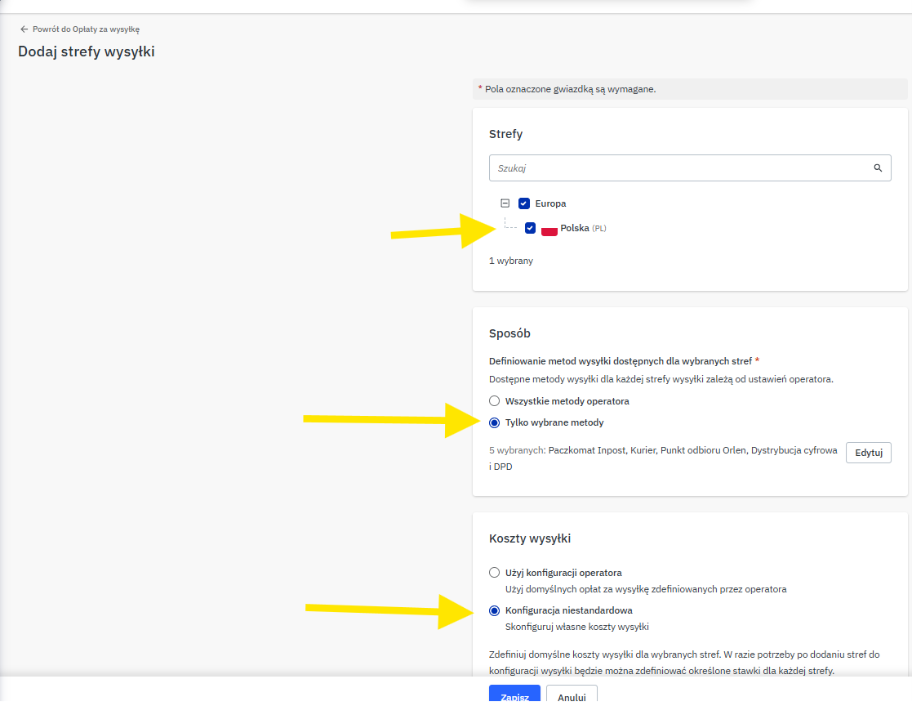Collapse the Europa tree node
The width and height of the screenshot is (912, 702).
(x=504, y=203)
